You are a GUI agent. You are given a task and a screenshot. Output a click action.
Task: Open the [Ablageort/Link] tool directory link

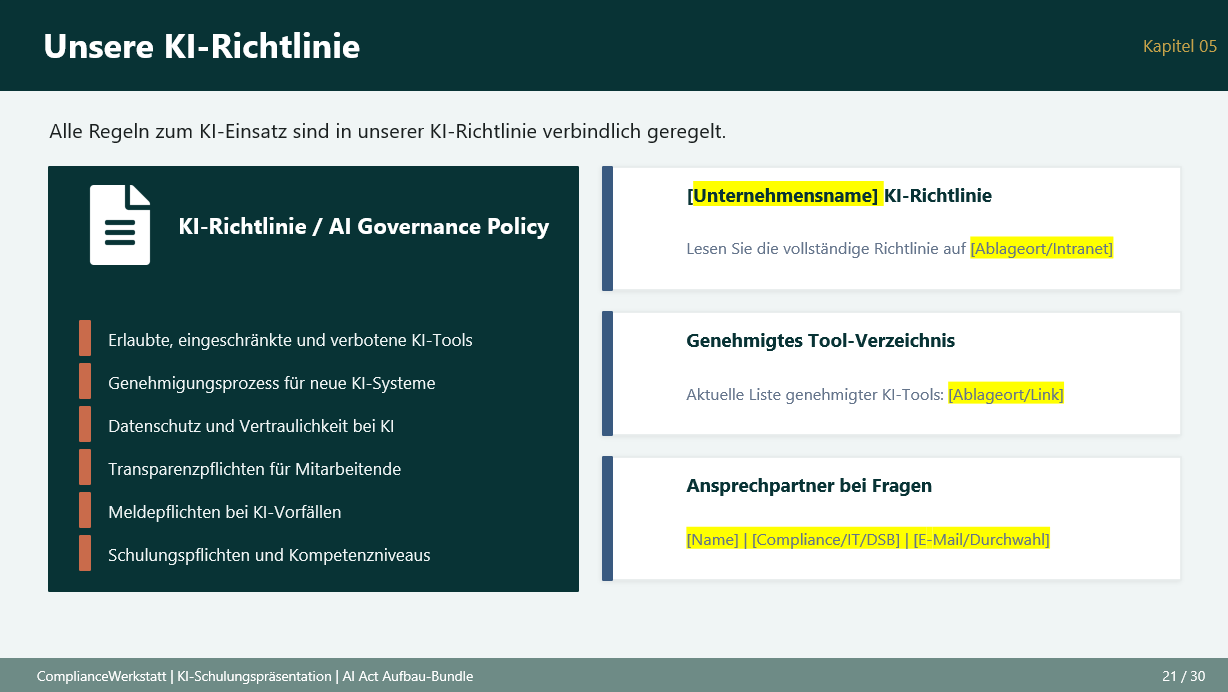pos(1006,394)
